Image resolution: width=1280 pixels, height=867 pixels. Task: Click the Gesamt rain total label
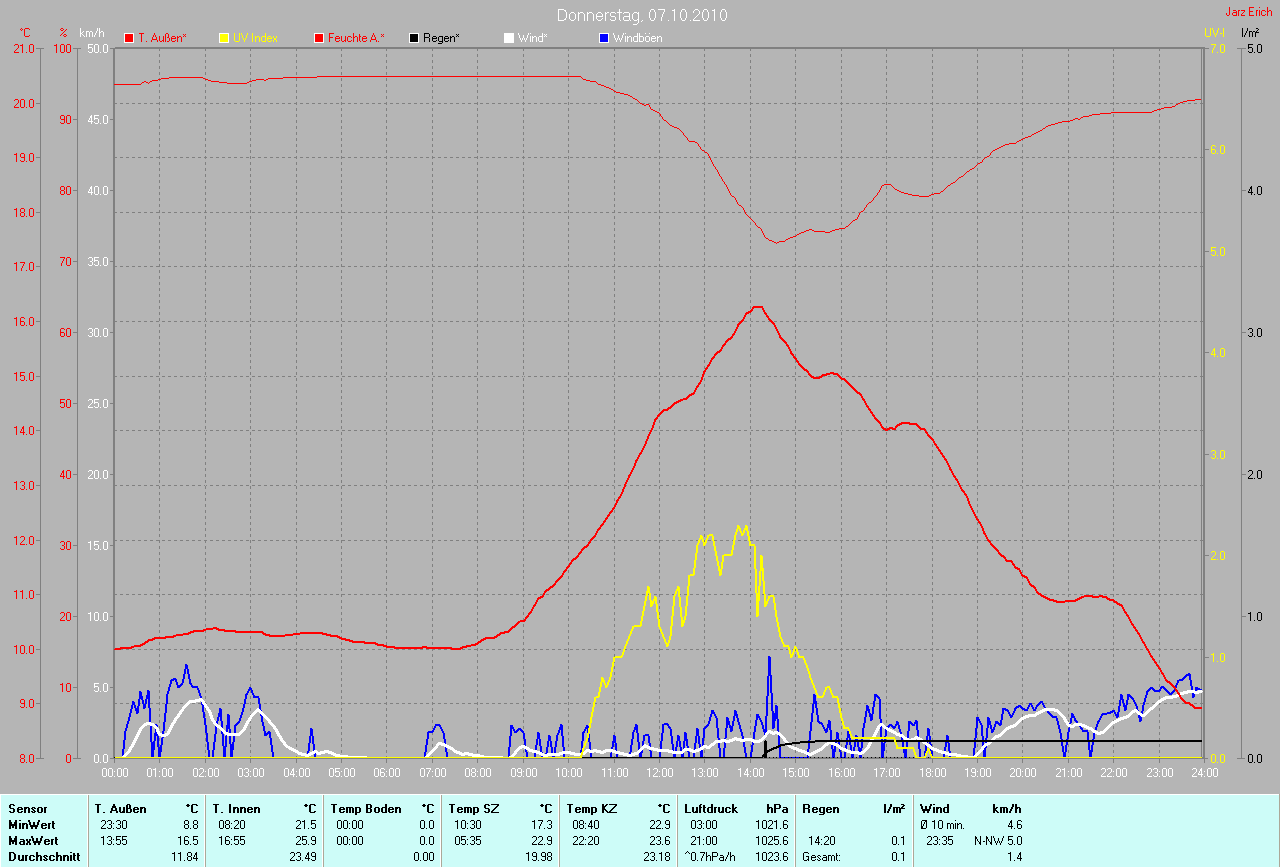pos(822,857)
